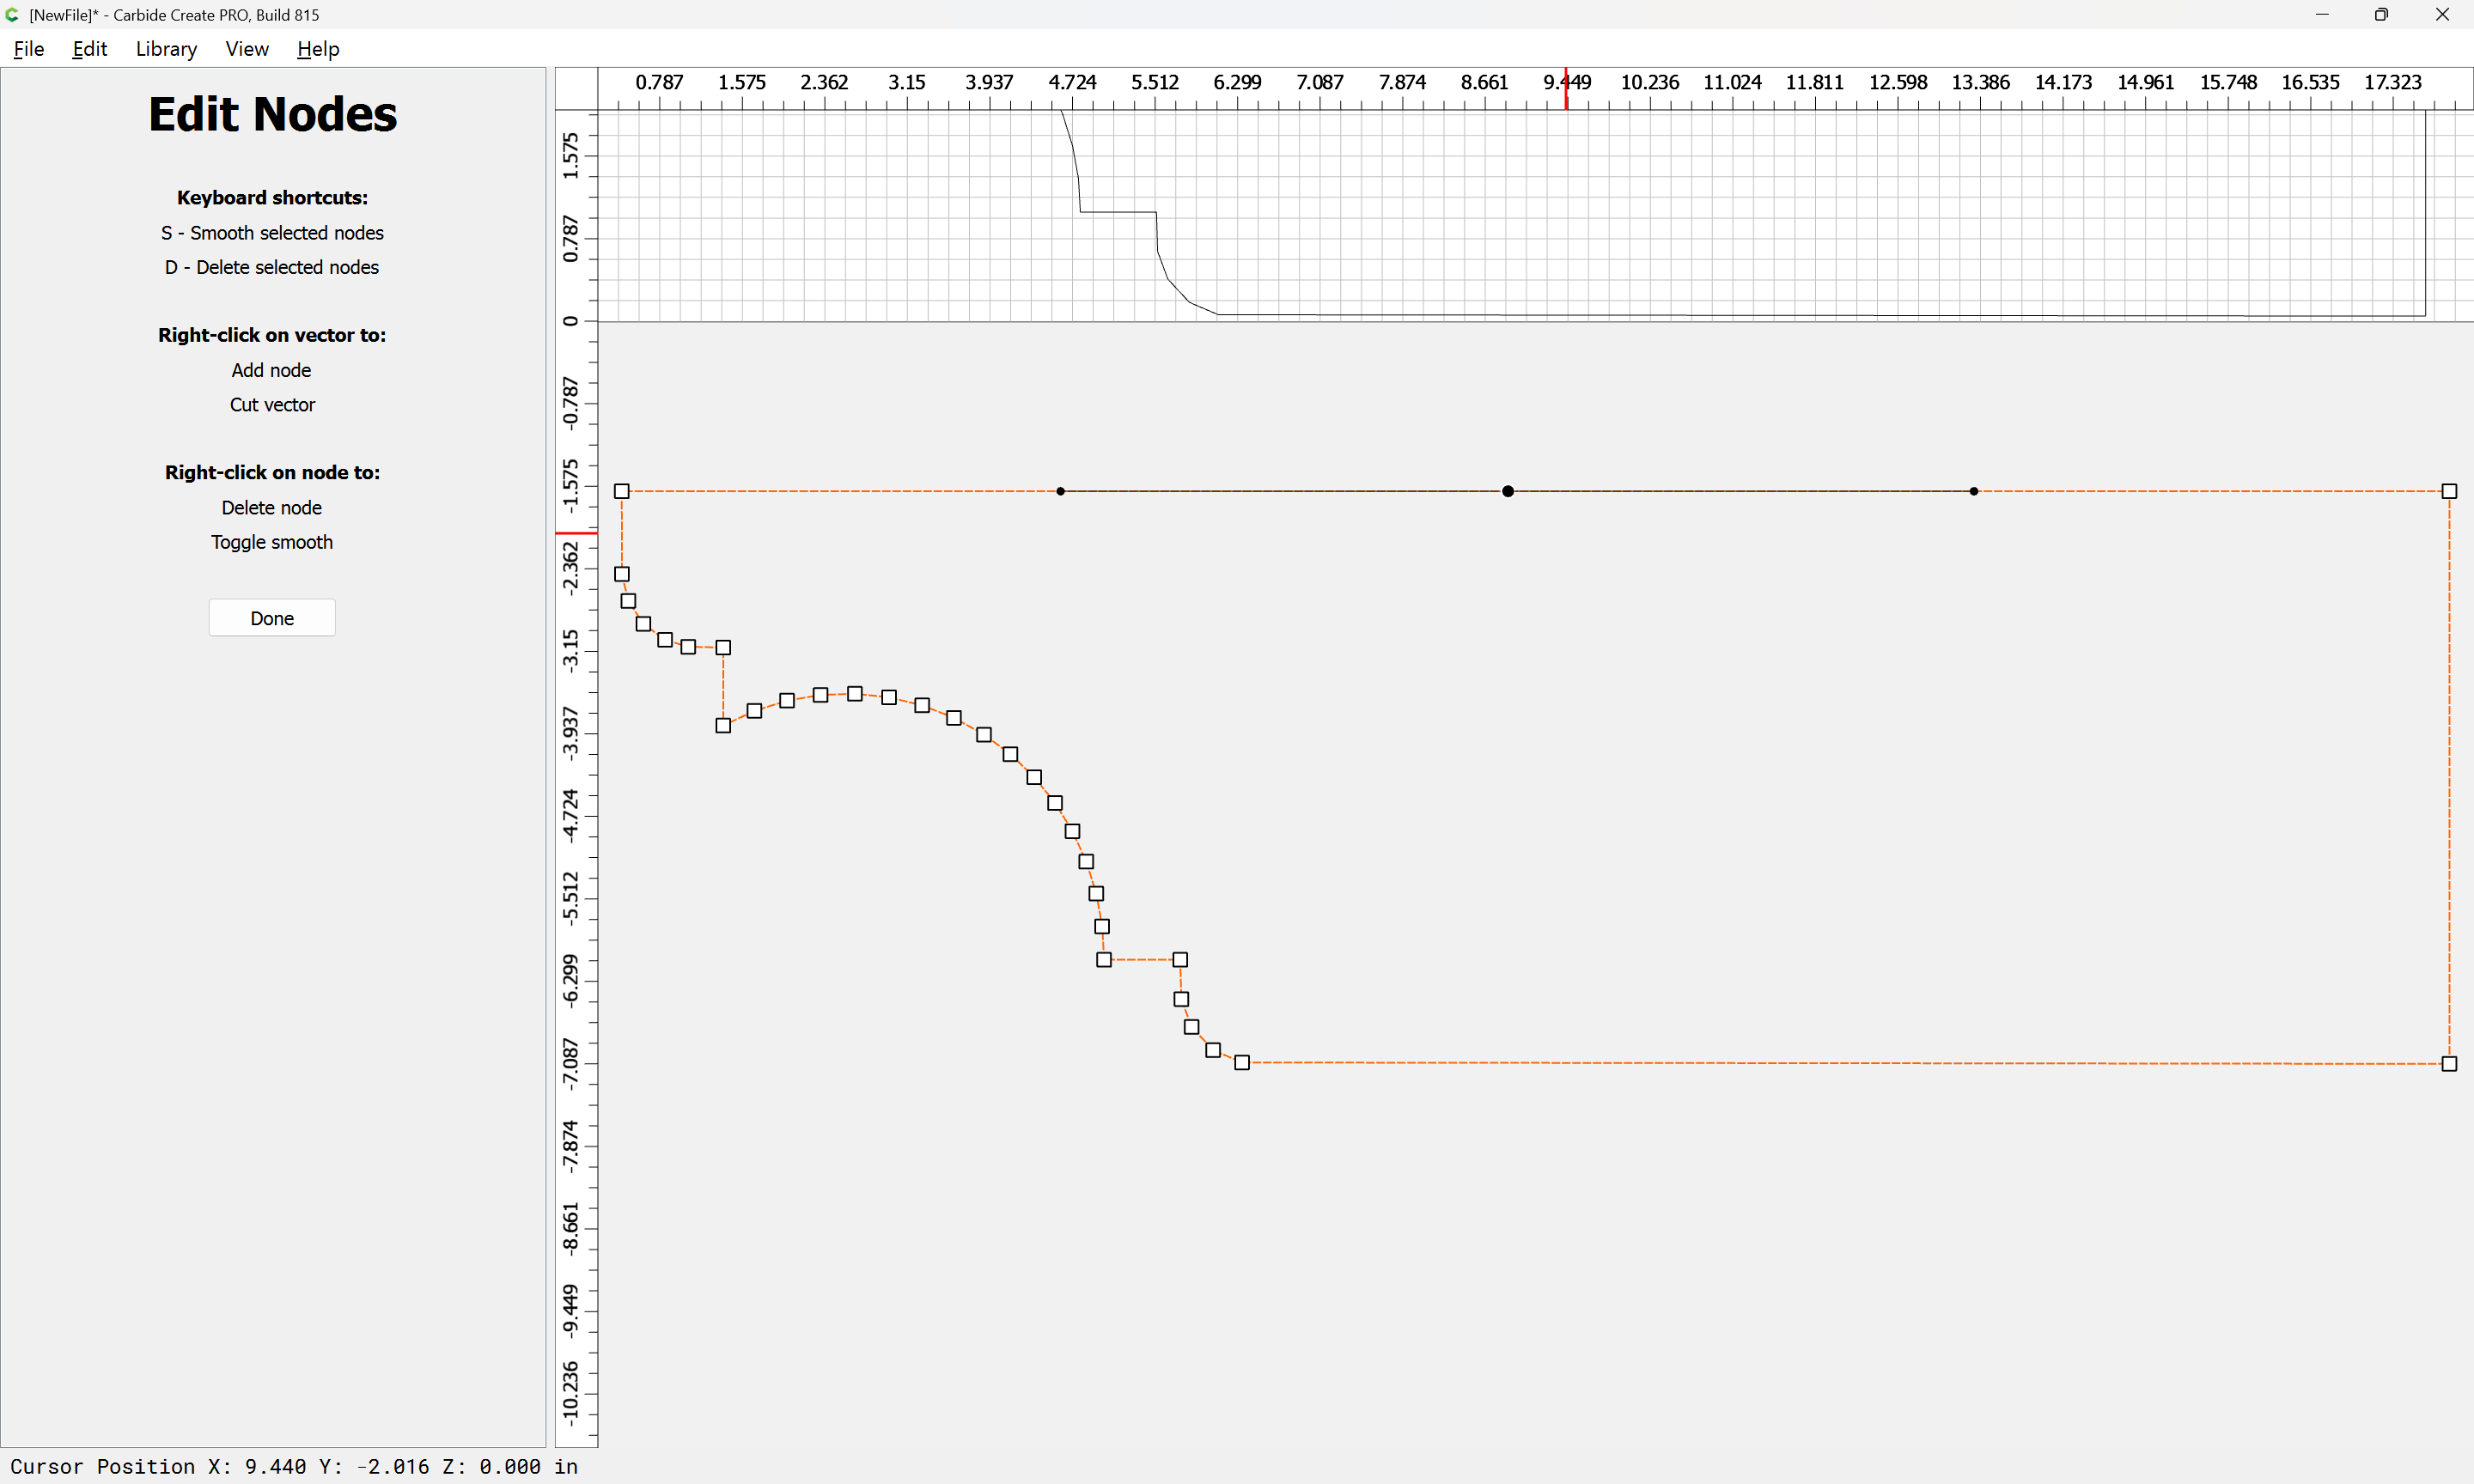Click the 'Cut vector' text
This screenshot has height=1484, width=2474.
[x=272, y=405]
